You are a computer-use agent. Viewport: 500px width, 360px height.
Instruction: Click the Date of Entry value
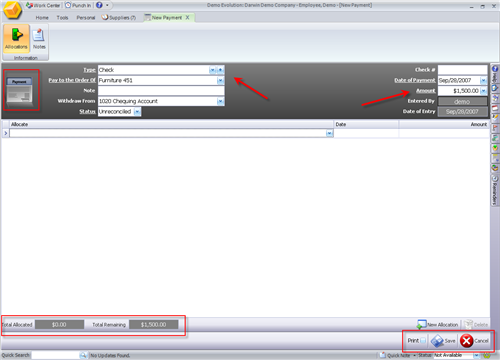462,112
